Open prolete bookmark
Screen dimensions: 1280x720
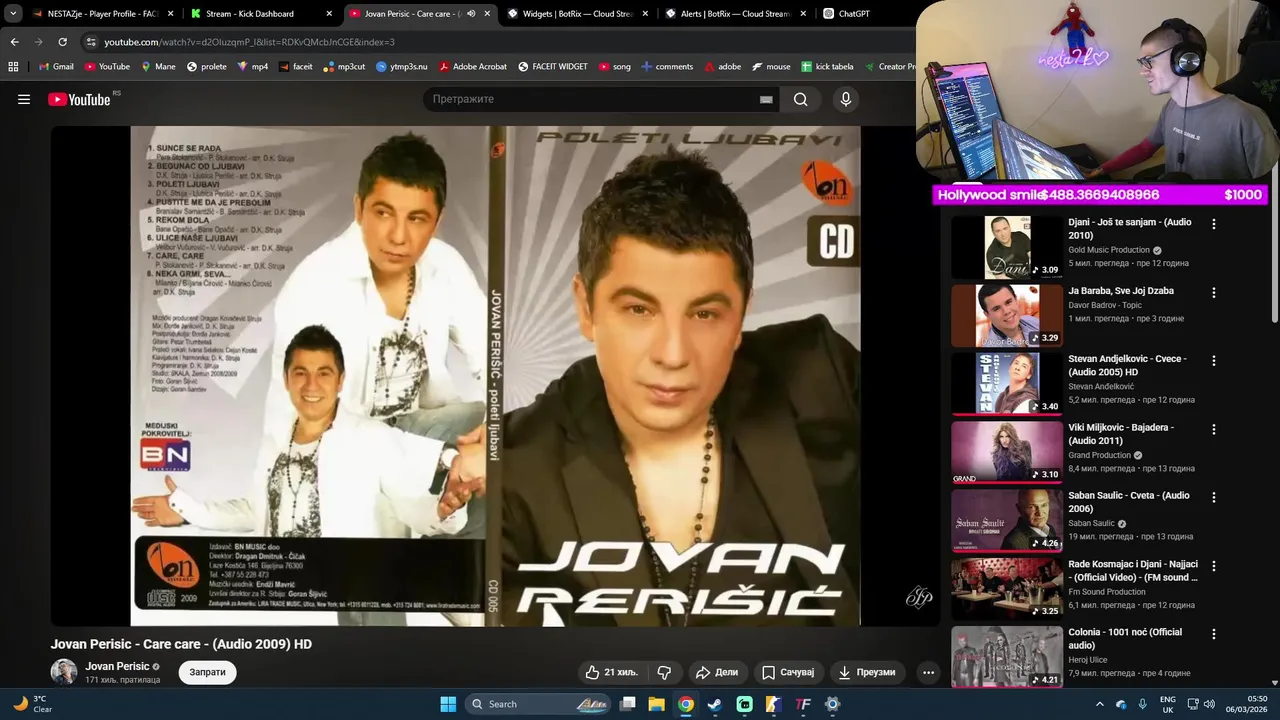coord(205,67)
